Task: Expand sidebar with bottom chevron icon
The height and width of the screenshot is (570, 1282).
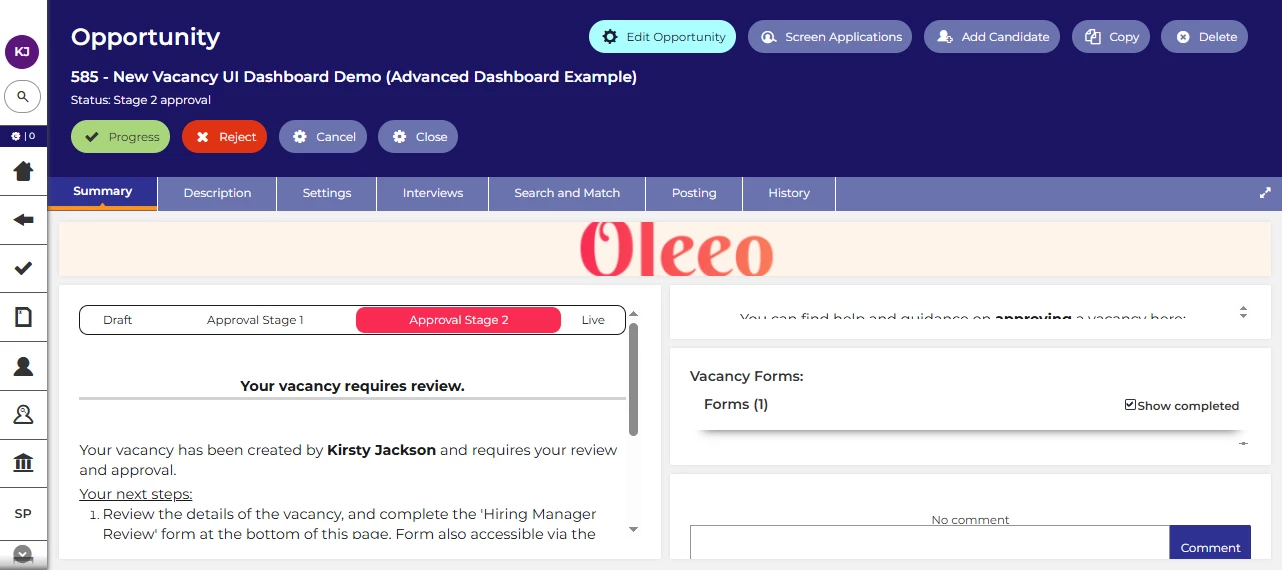Action: click(x=22, y=554)
